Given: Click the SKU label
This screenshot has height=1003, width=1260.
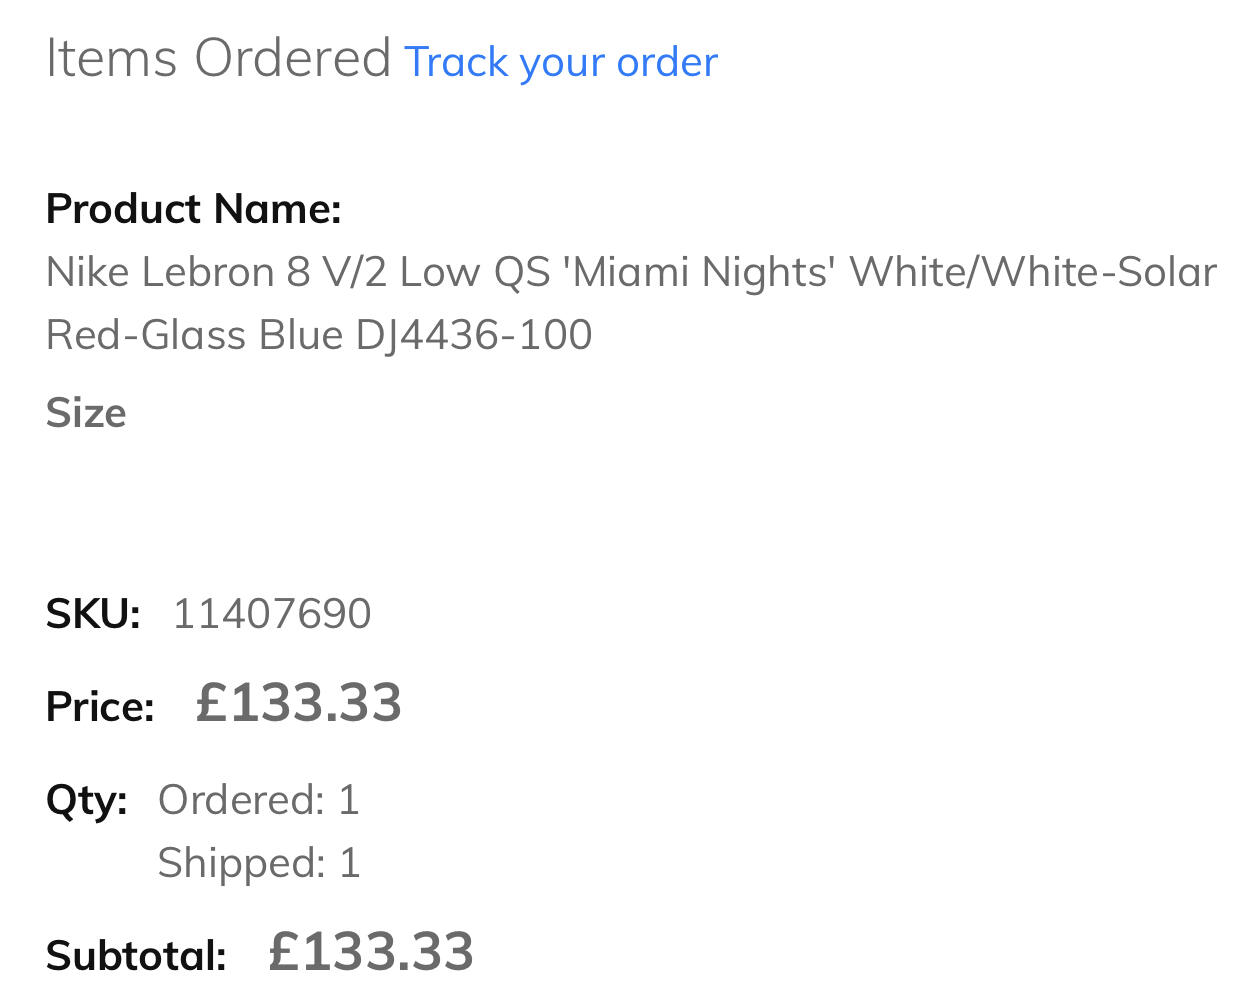Looking at the screenshot, I should pyautogui.click(x=93, y=614).
